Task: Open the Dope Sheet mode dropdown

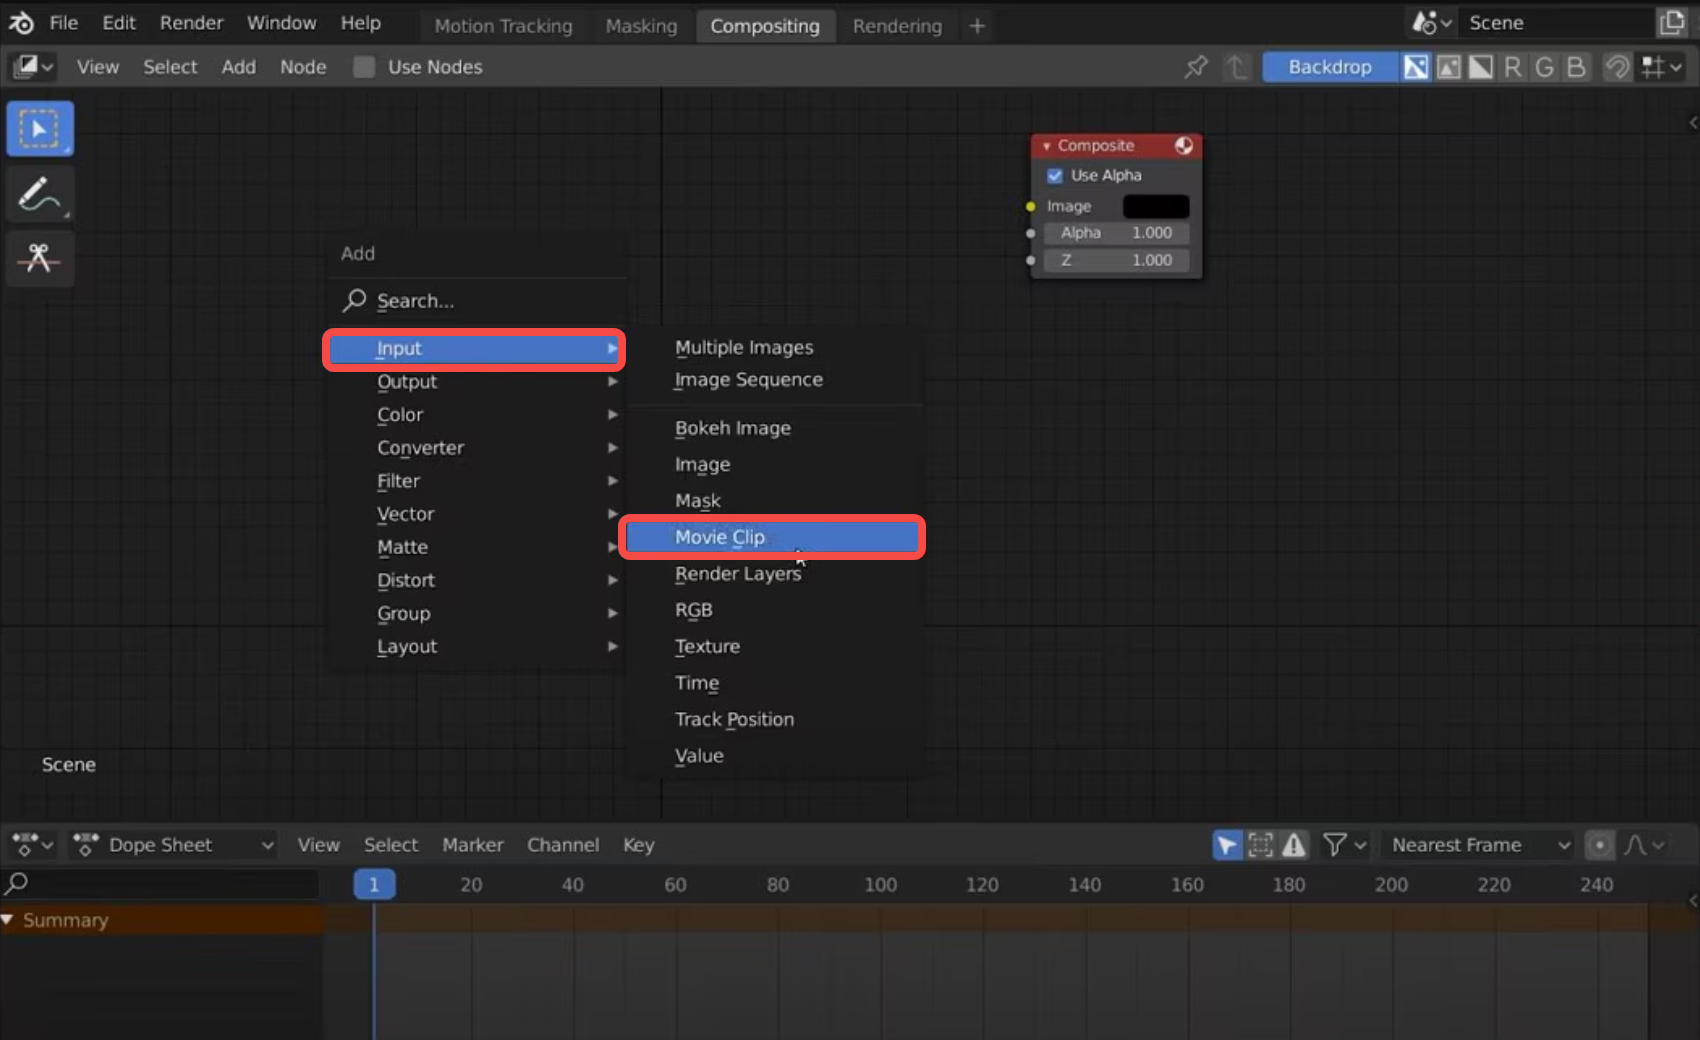Action: pos(170,845)
